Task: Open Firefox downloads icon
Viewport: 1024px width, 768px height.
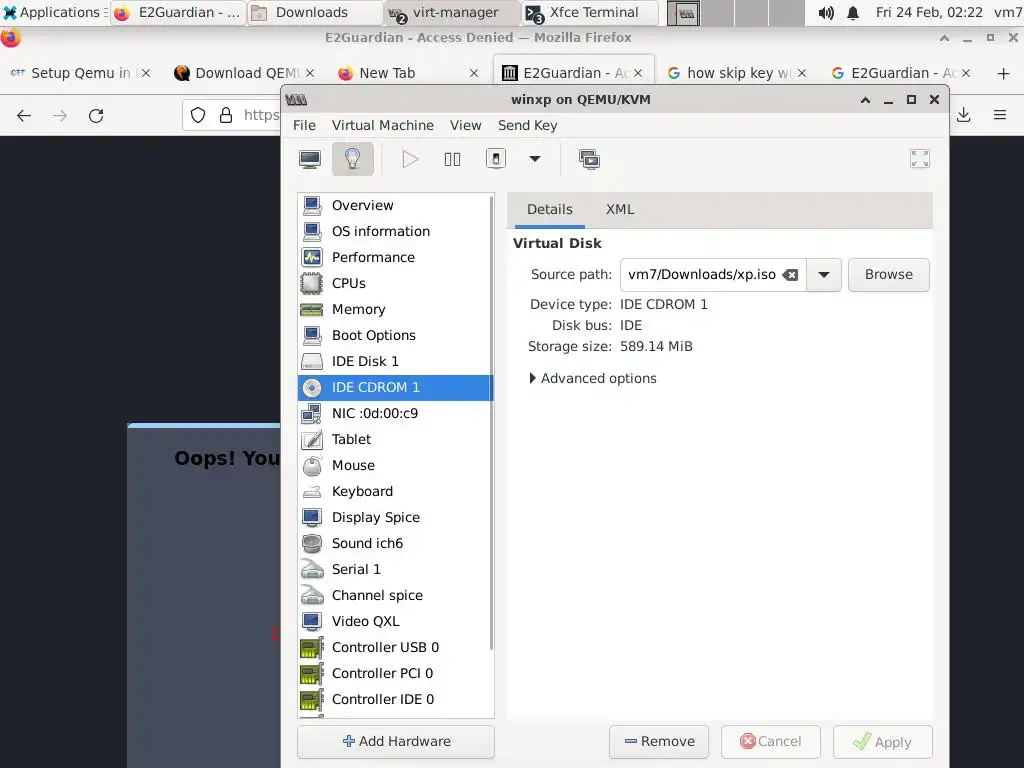Action: pos(963,116)
